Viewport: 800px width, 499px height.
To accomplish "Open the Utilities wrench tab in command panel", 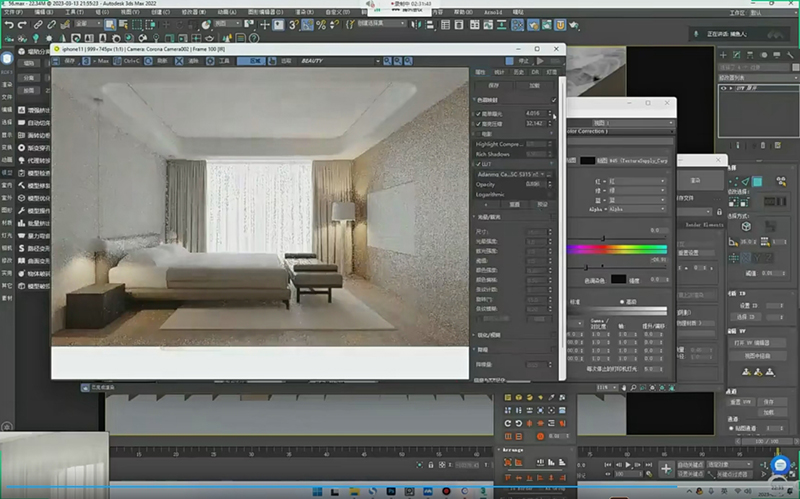I will (790, 55).
